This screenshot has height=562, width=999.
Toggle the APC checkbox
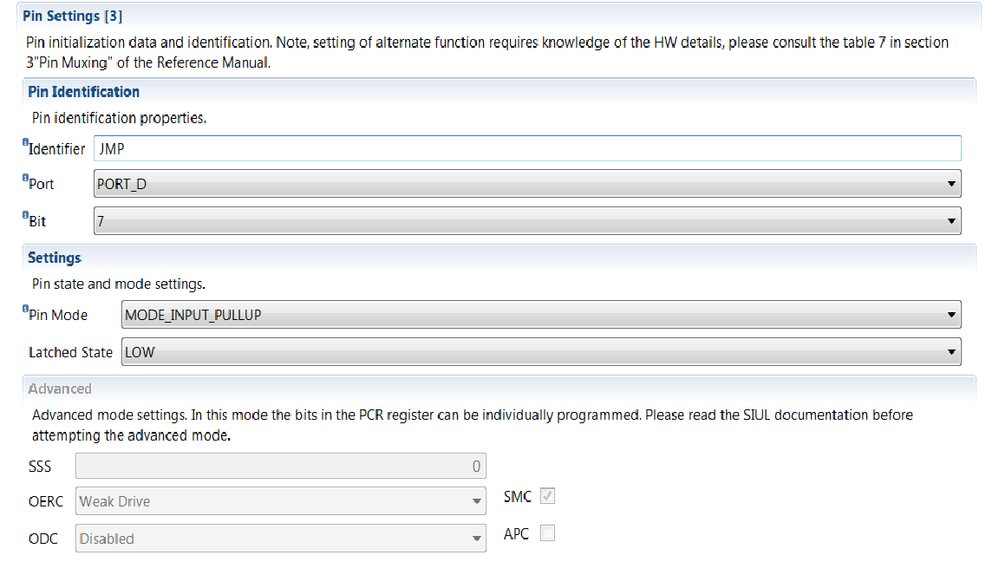pyautogui.click(x=547, y=533)
